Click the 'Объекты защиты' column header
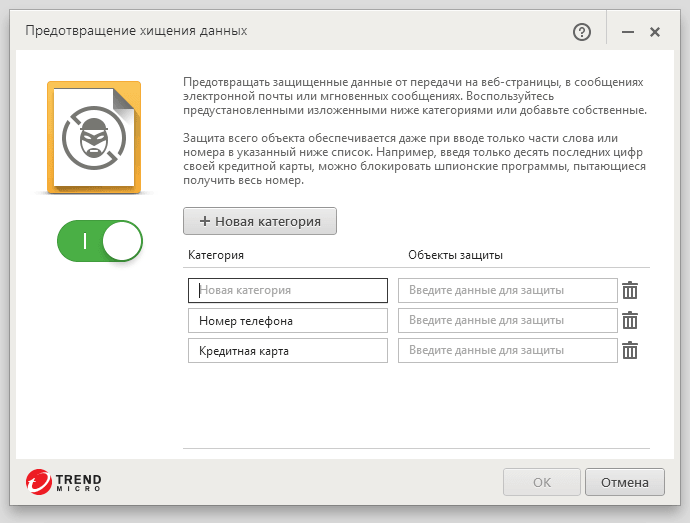Viewport: 690px width, 523px height. pyautogui.click(x=455, y=255)
